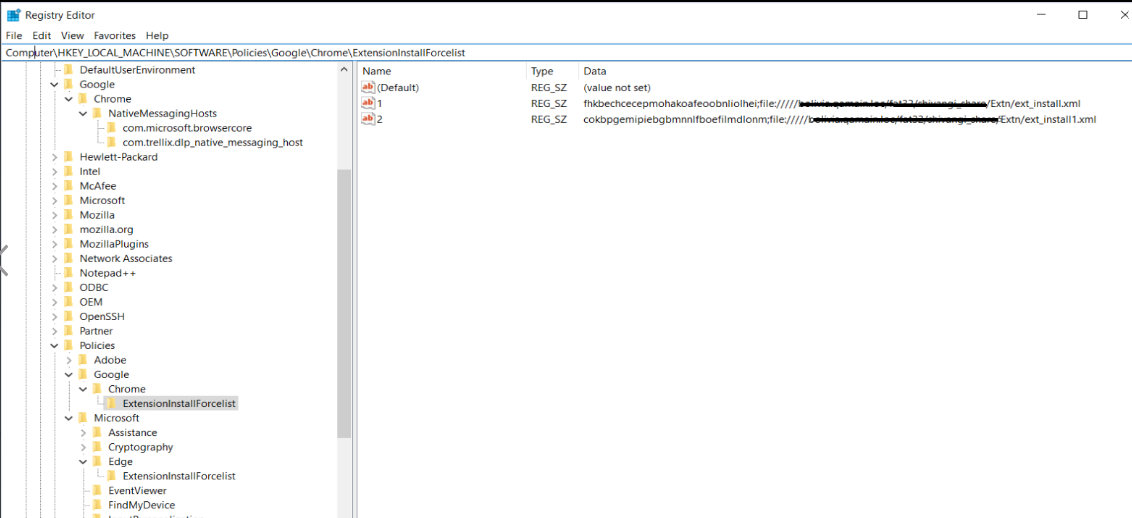Collapse the Google key under Policies
Screen dimensions: 1132x518
pos(69,374)
